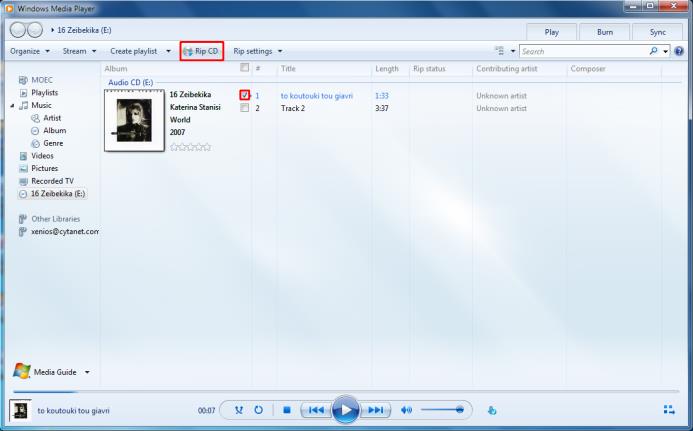Check the Track 2 checkbox

click(244, 108)
